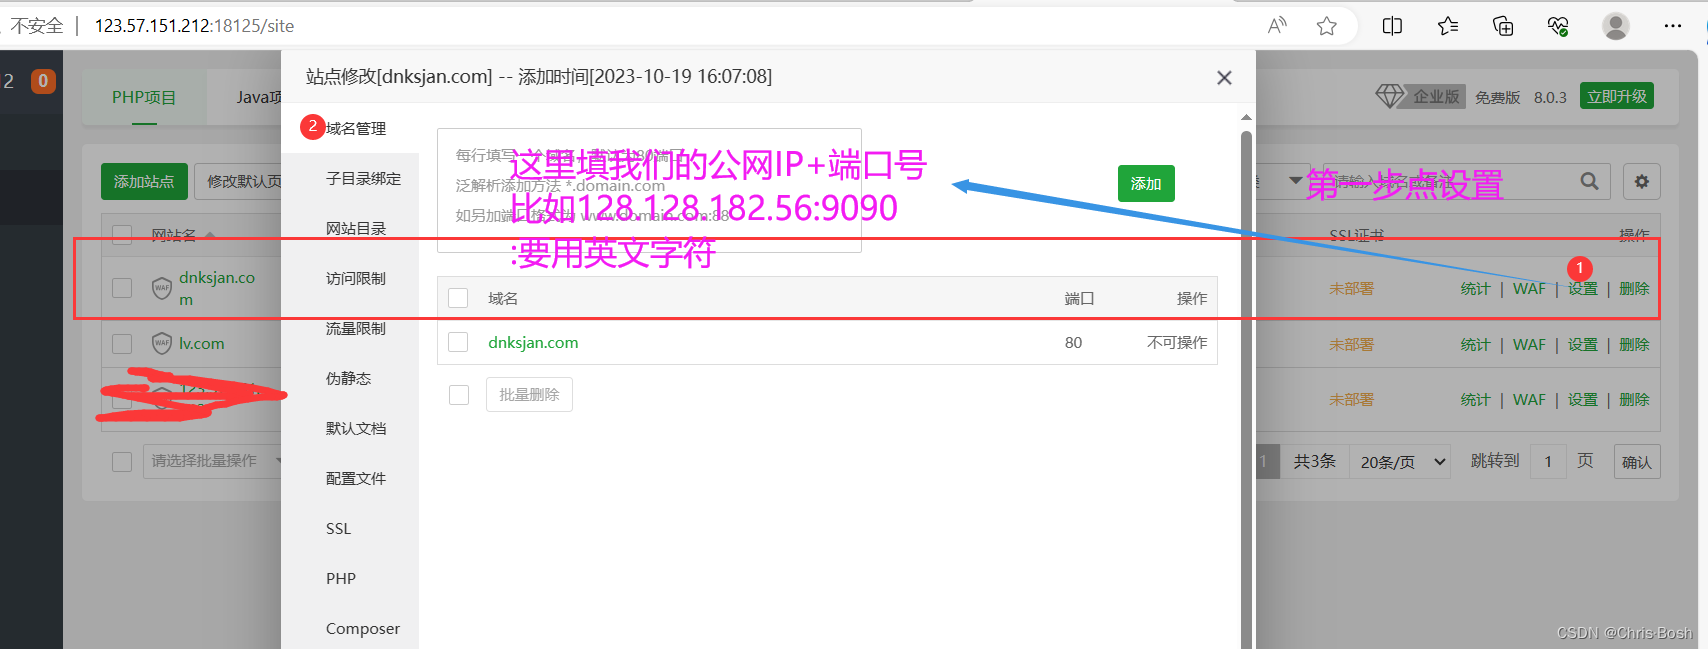Open the category filter dropdown arrow
The height and width of the screenshot is (649, 1708).
click(x=1295, y=181)
